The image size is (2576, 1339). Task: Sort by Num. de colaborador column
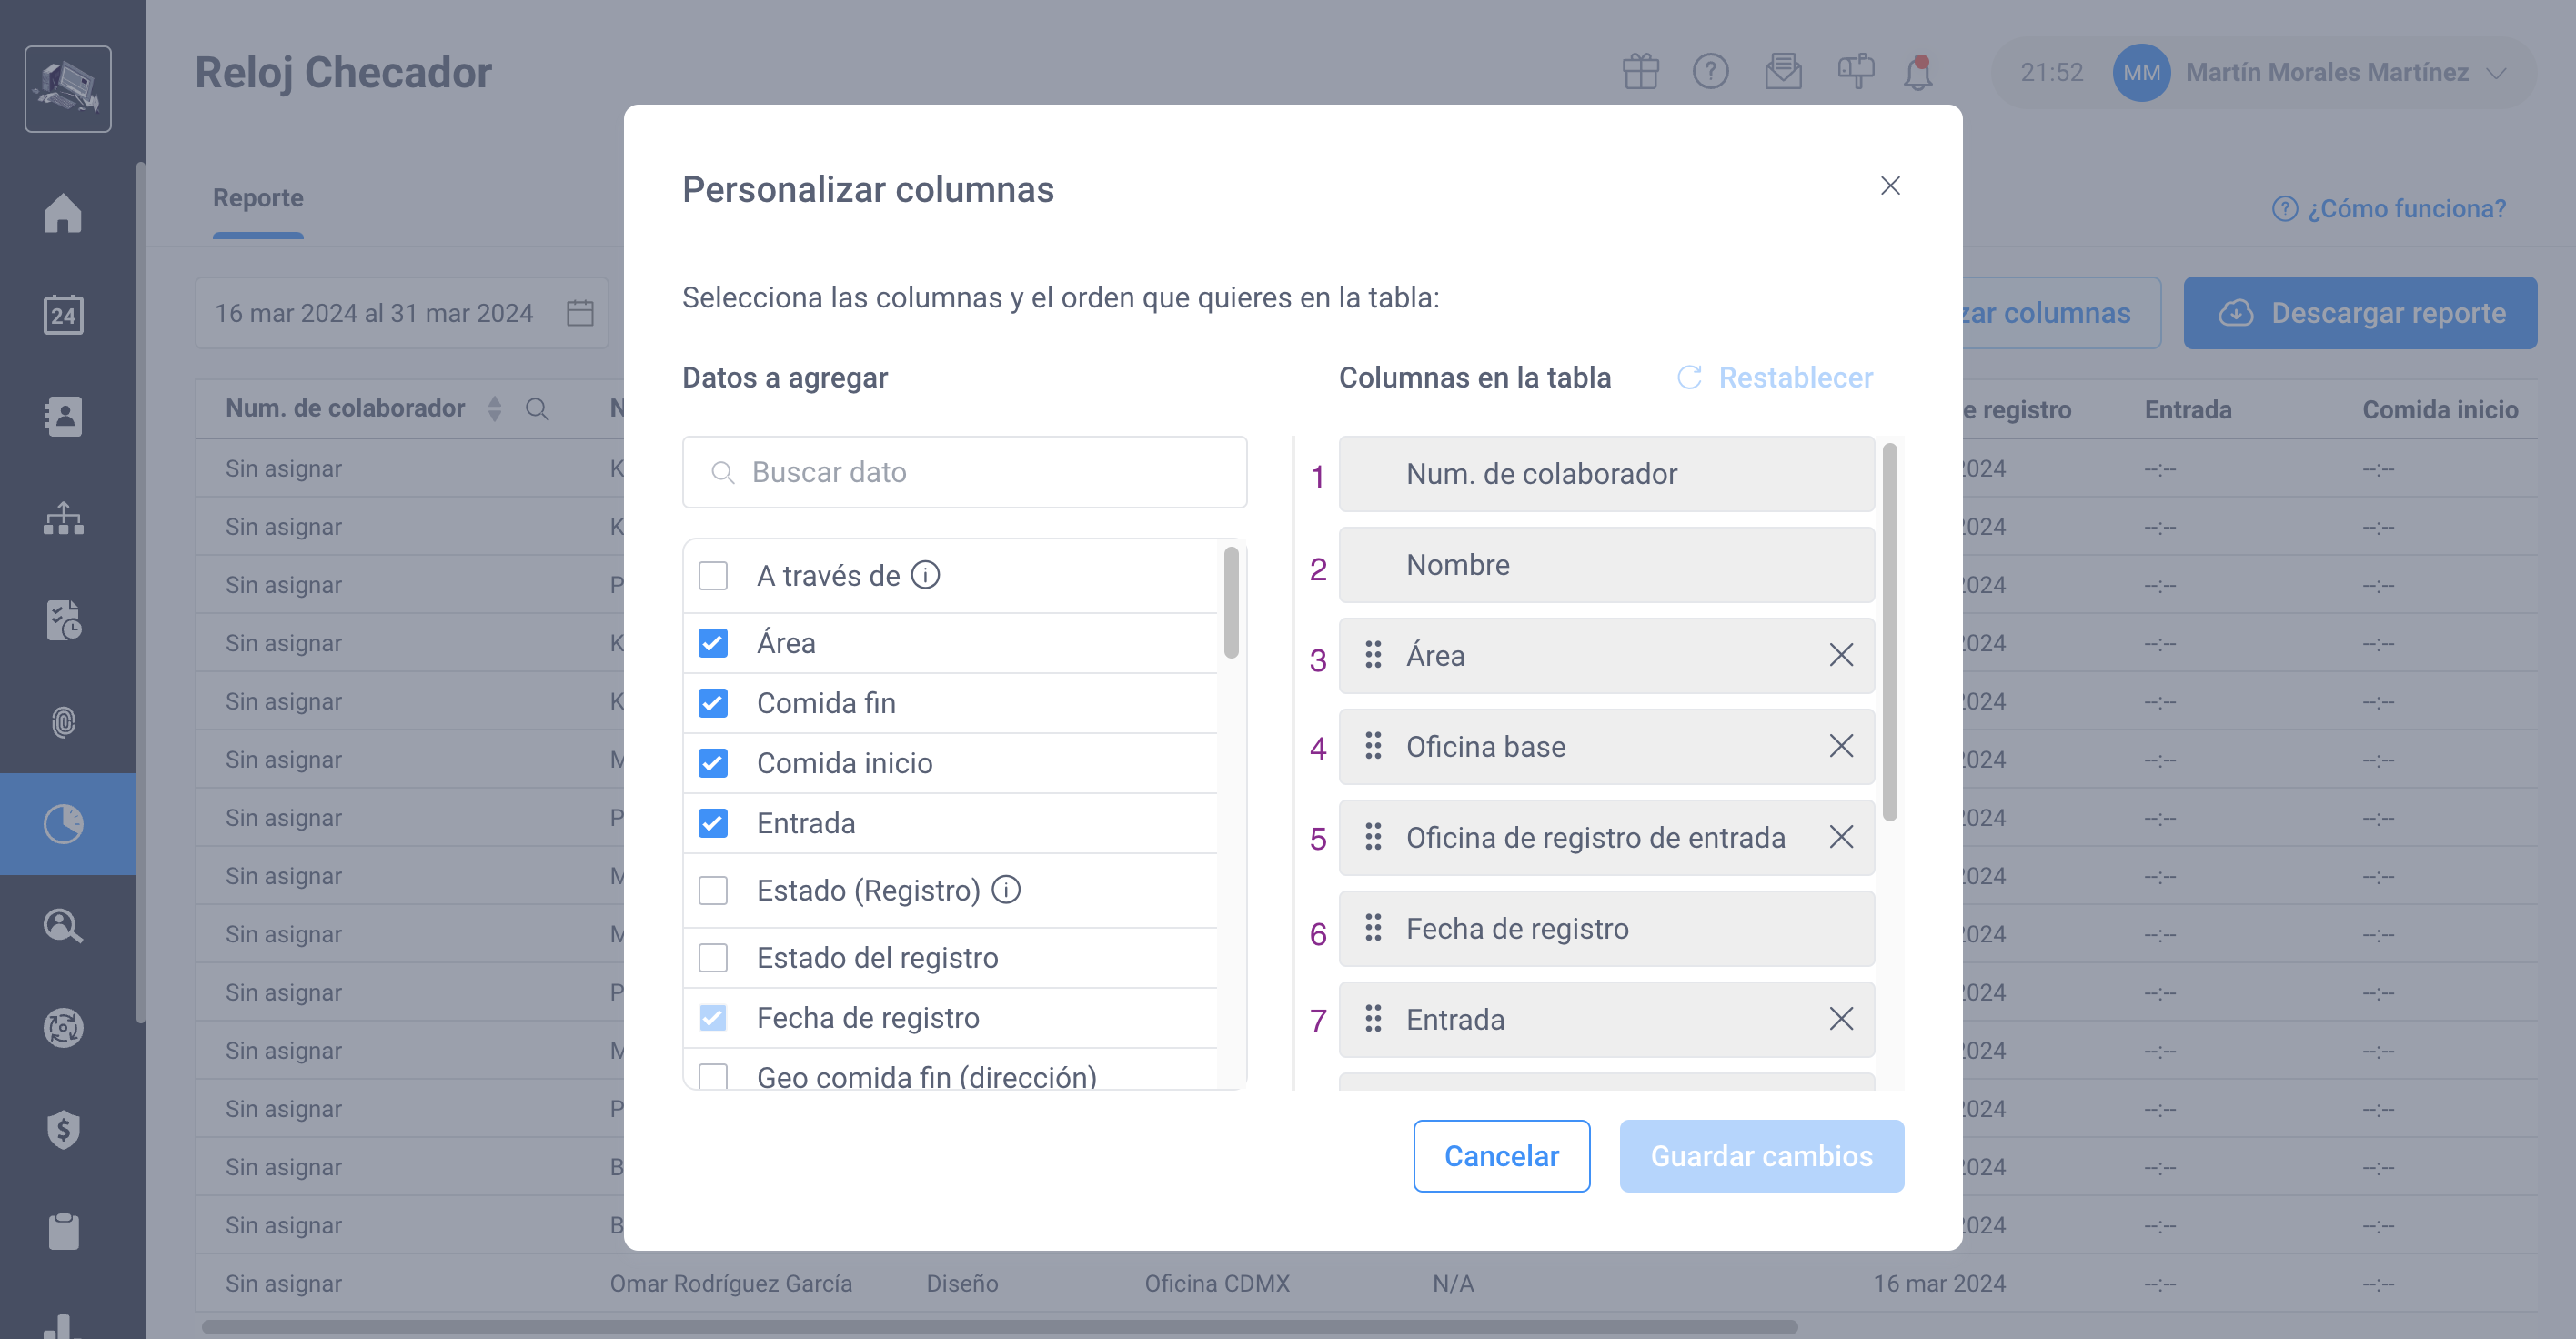click(x=494, y=408)
